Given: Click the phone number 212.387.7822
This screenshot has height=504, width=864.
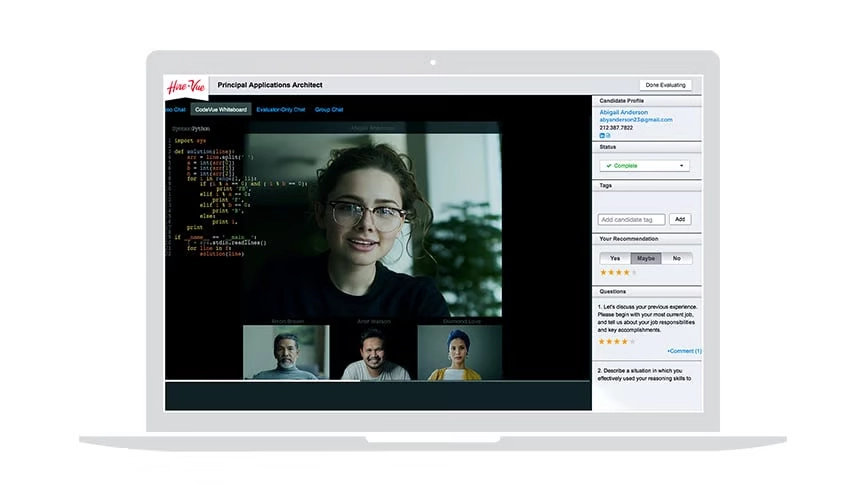Looking at the screenshot, I should 616,128.
